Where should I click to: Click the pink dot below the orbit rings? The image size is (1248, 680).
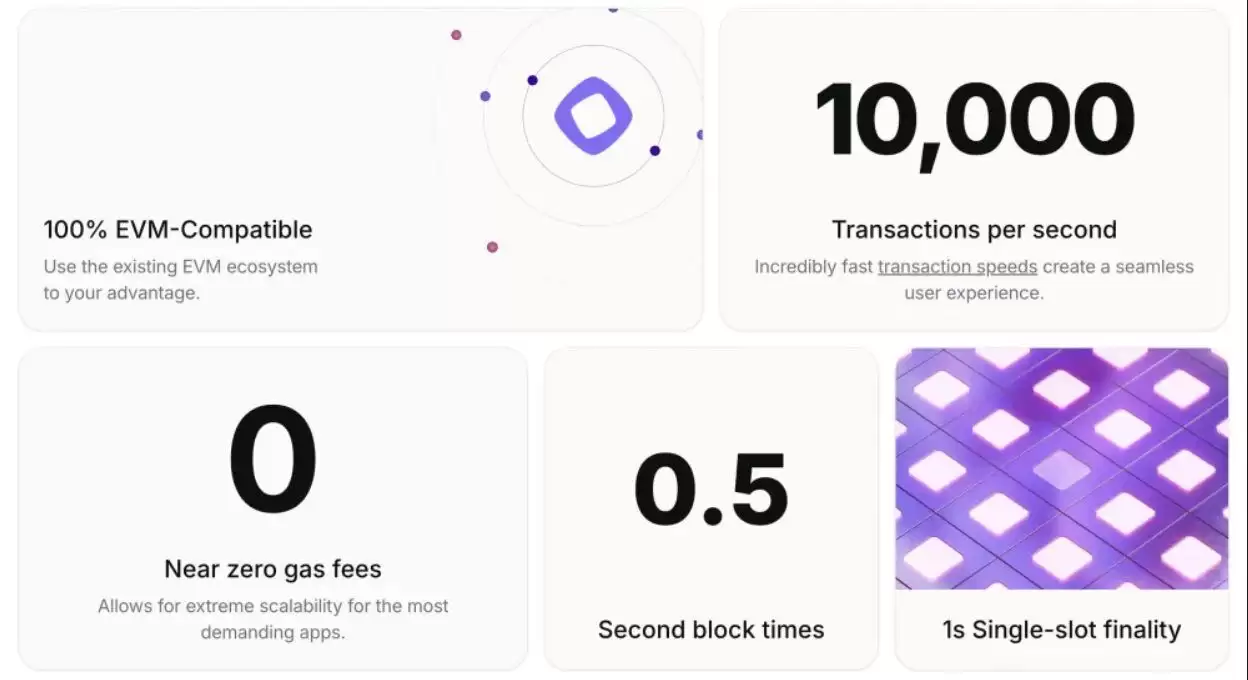coord(492,247)
